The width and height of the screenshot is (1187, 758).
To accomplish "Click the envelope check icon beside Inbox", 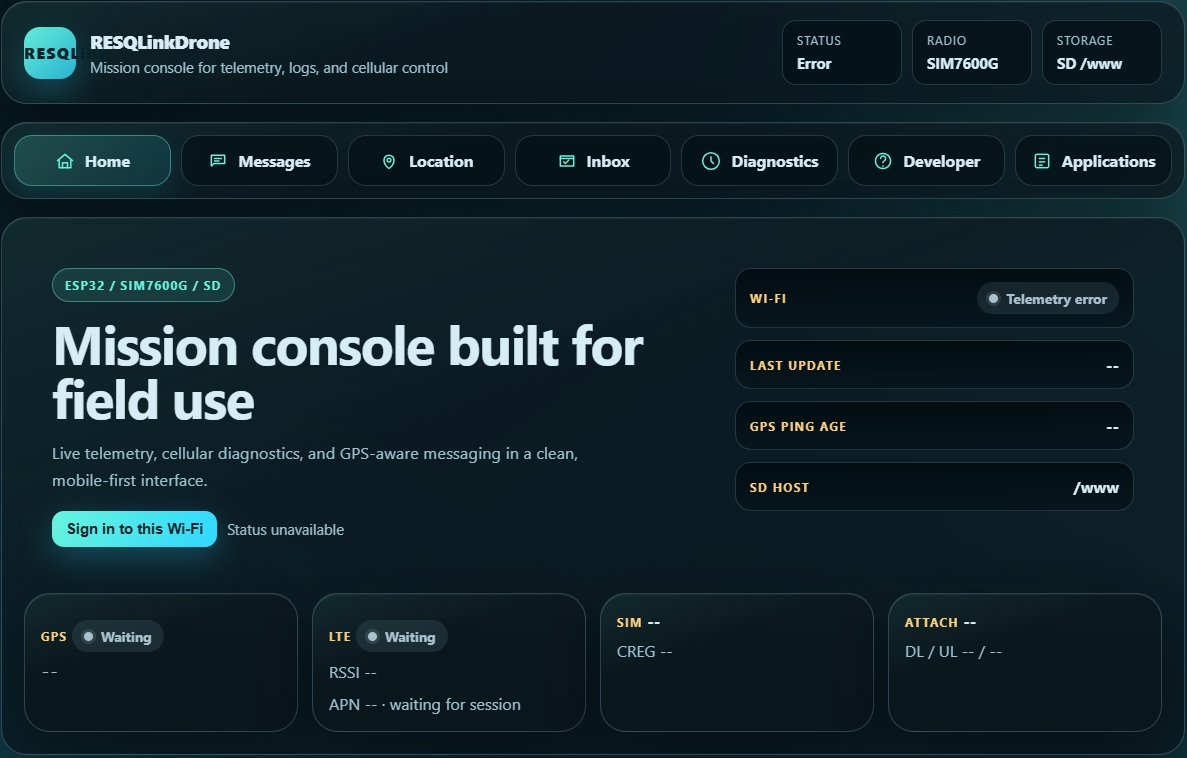I will pos(566,161).
